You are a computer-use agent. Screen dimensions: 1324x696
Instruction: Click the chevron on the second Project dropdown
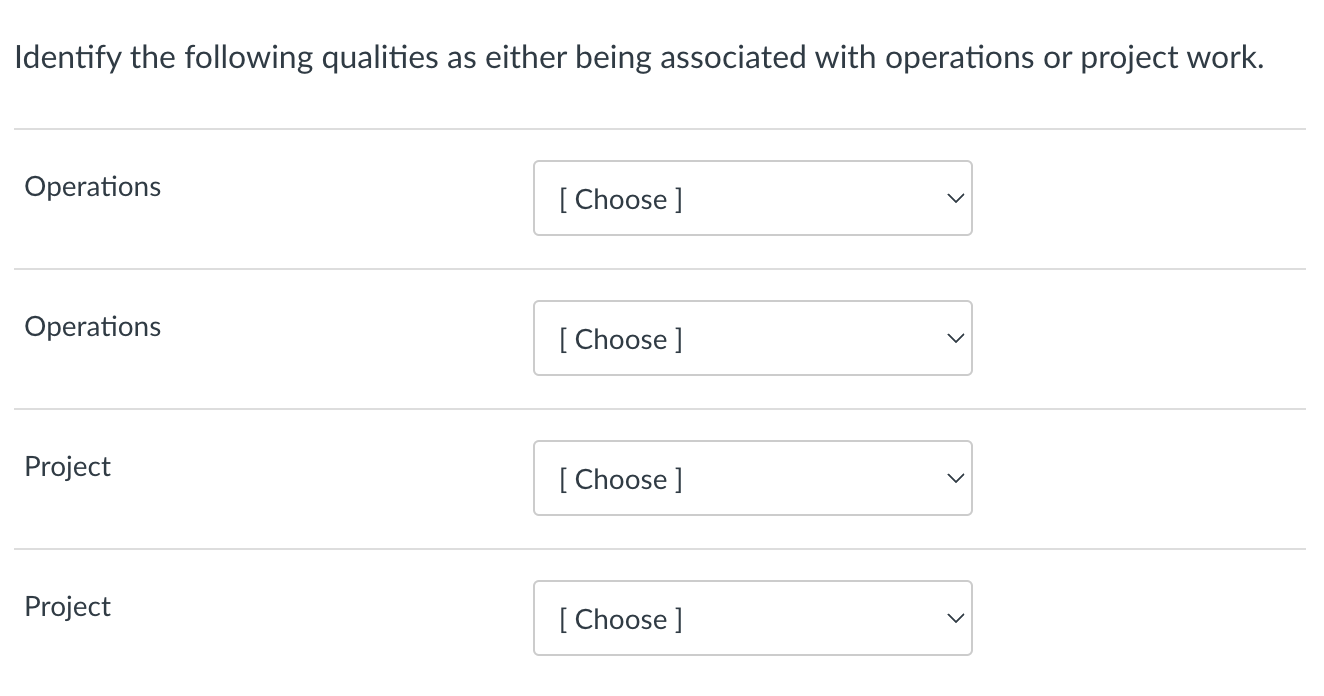tap(955, 618)
